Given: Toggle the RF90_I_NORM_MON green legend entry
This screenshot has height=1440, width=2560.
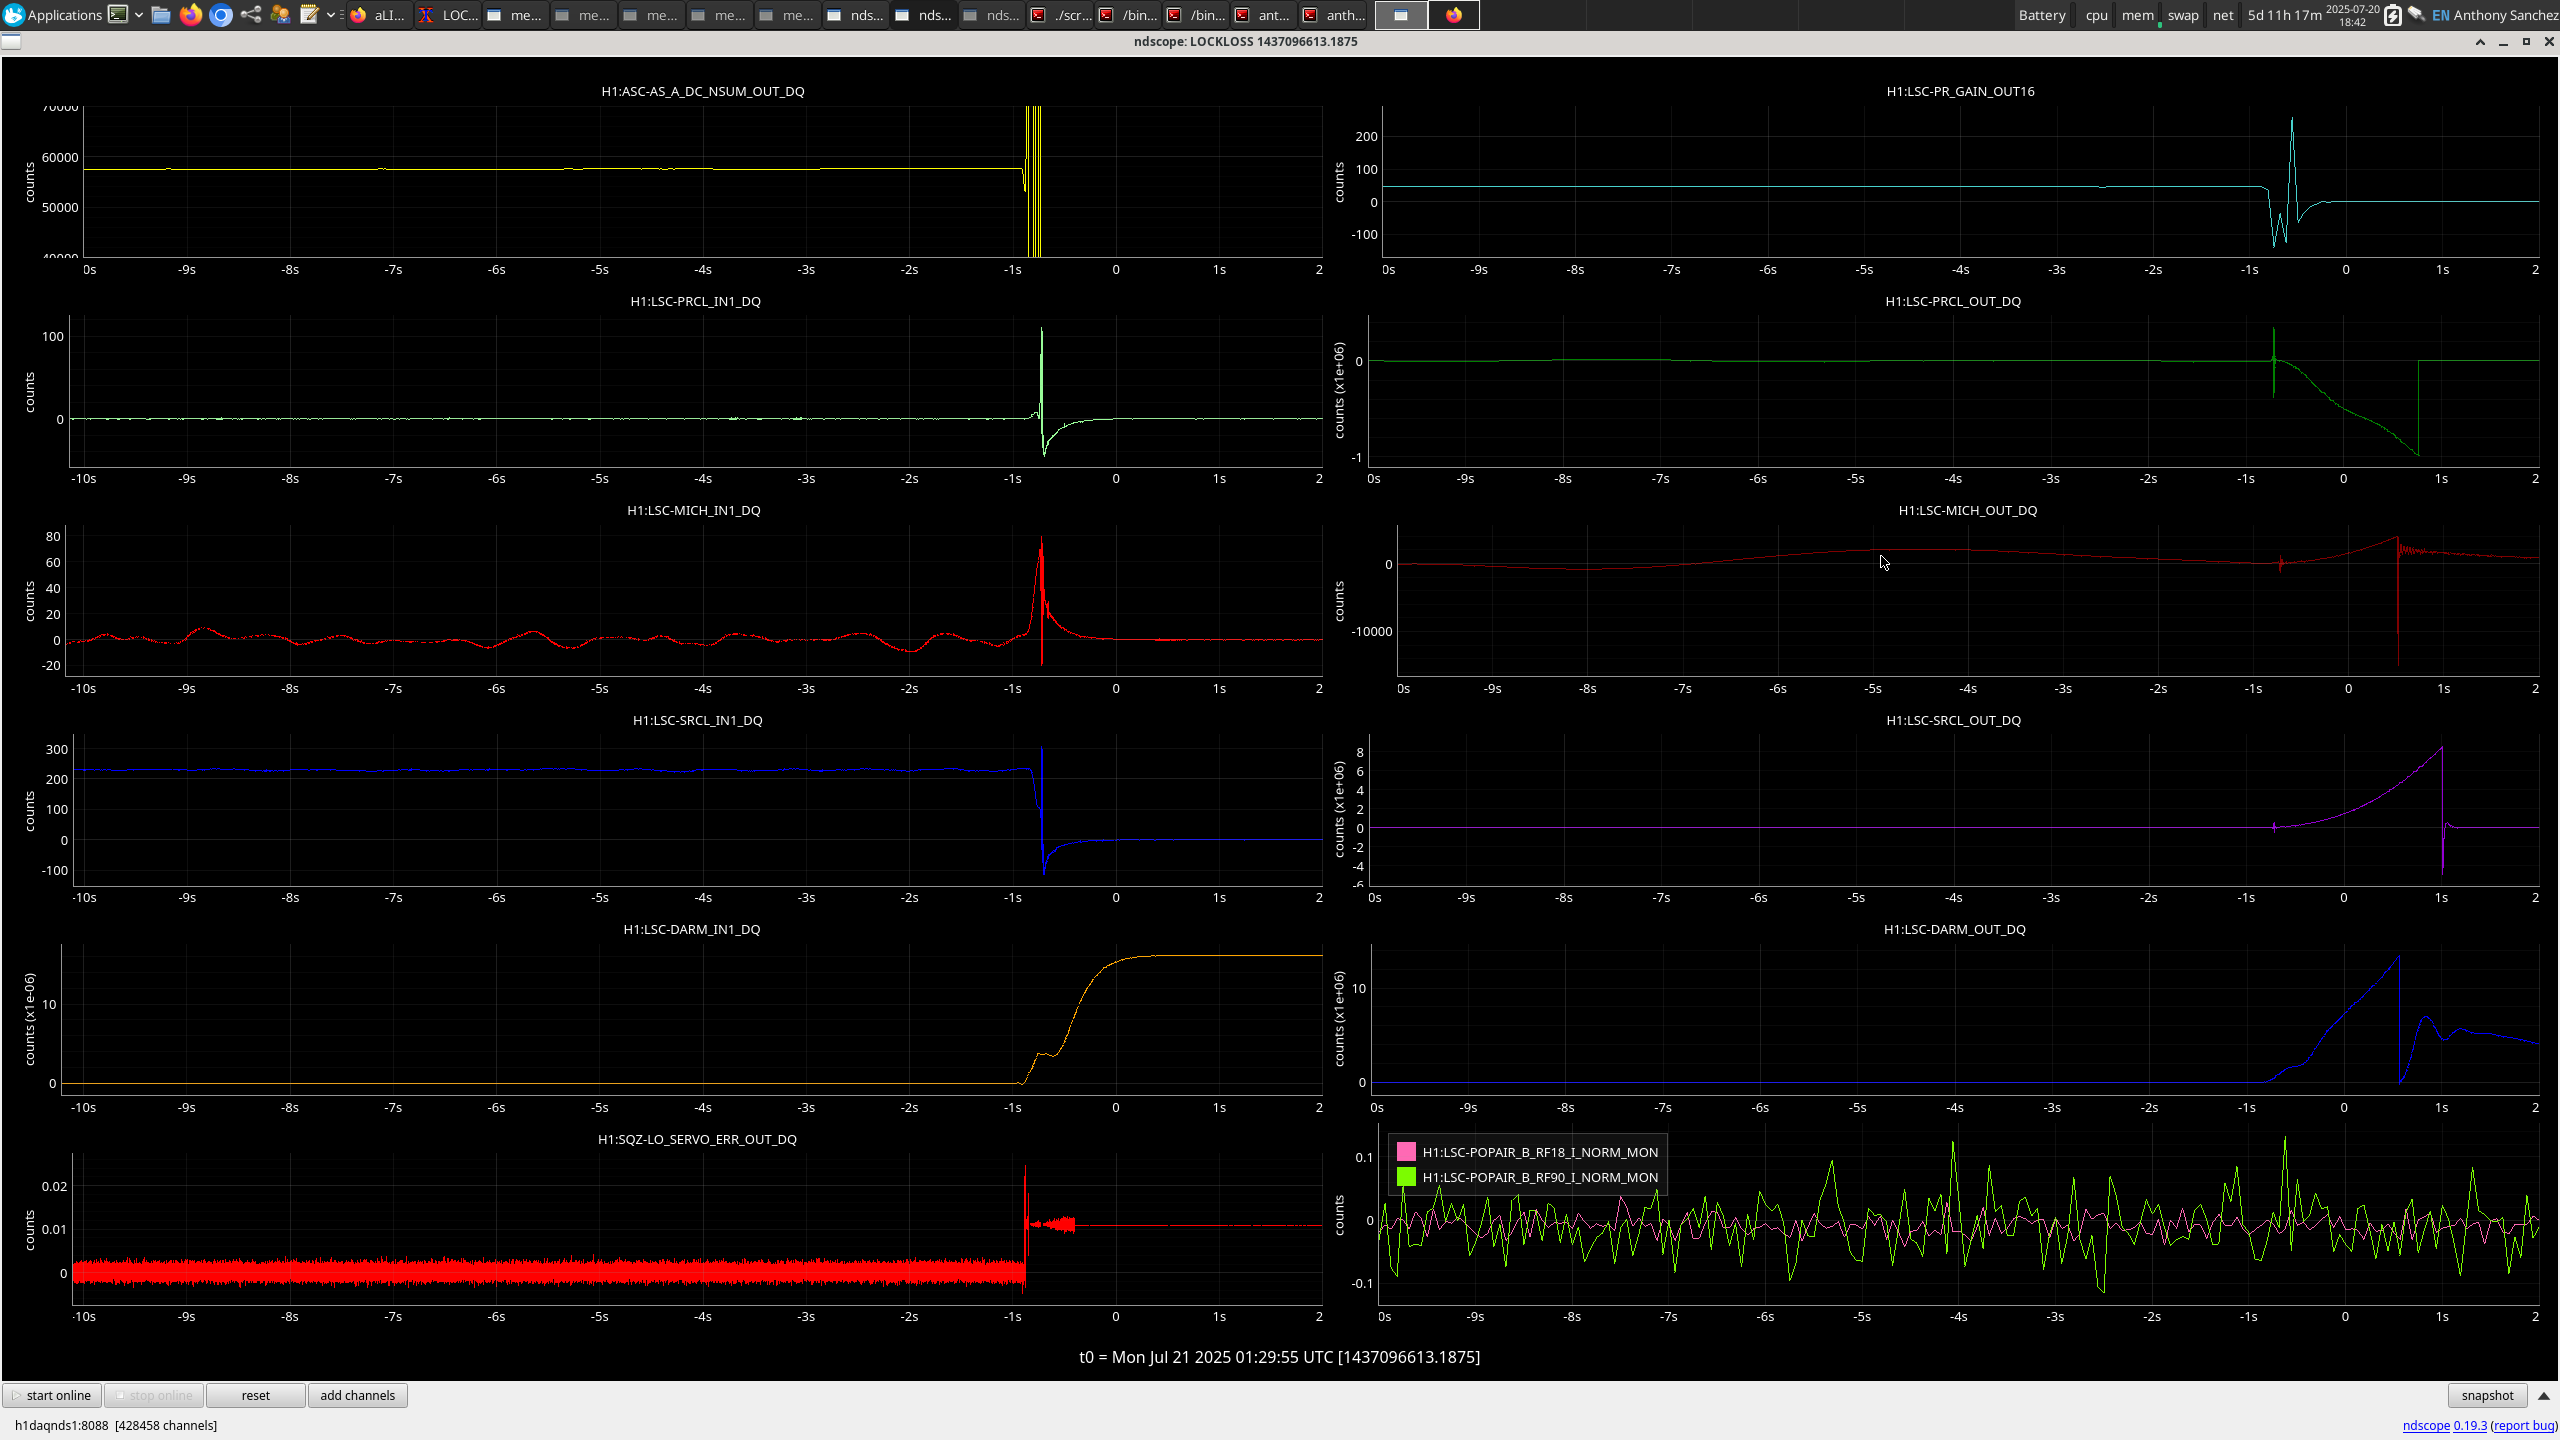Looking at the screenshot, I should [1539, 1177].
